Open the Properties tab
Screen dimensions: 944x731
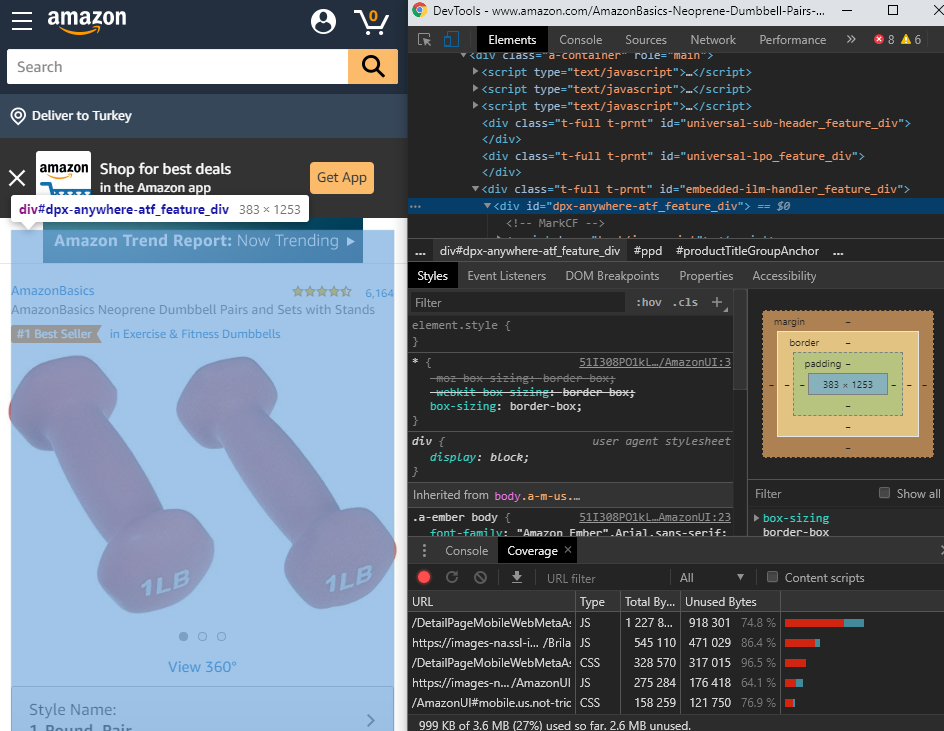tap(706, 276)
